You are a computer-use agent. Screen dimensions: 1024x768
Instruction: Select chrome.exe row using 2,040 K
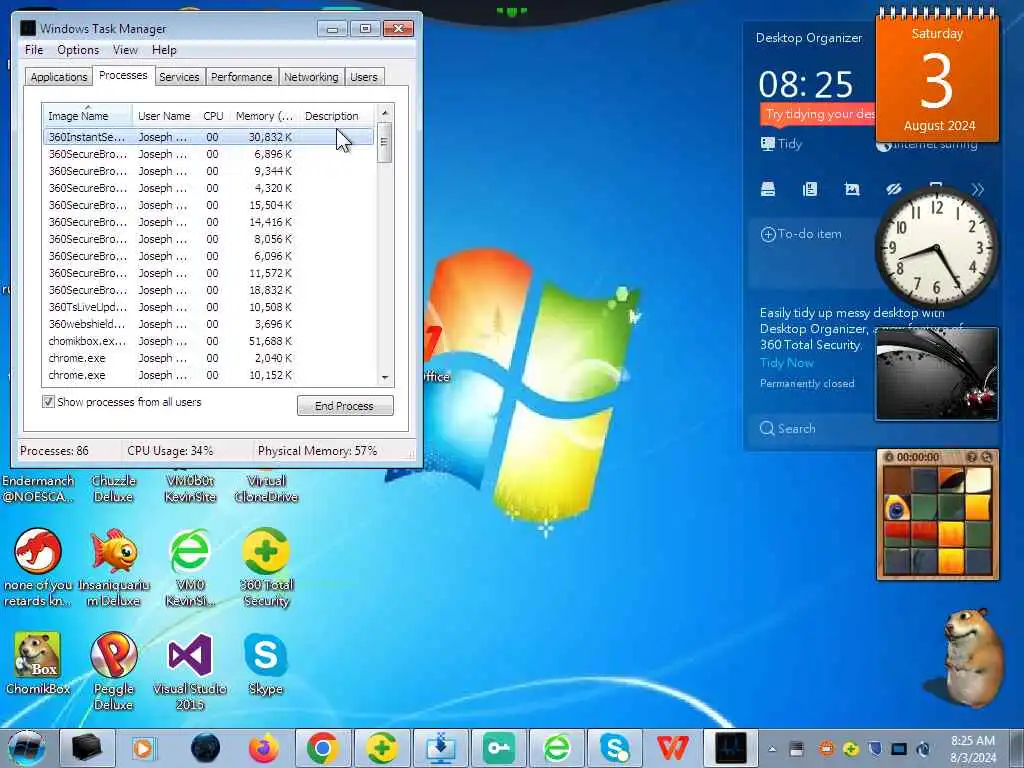[209, 358]
